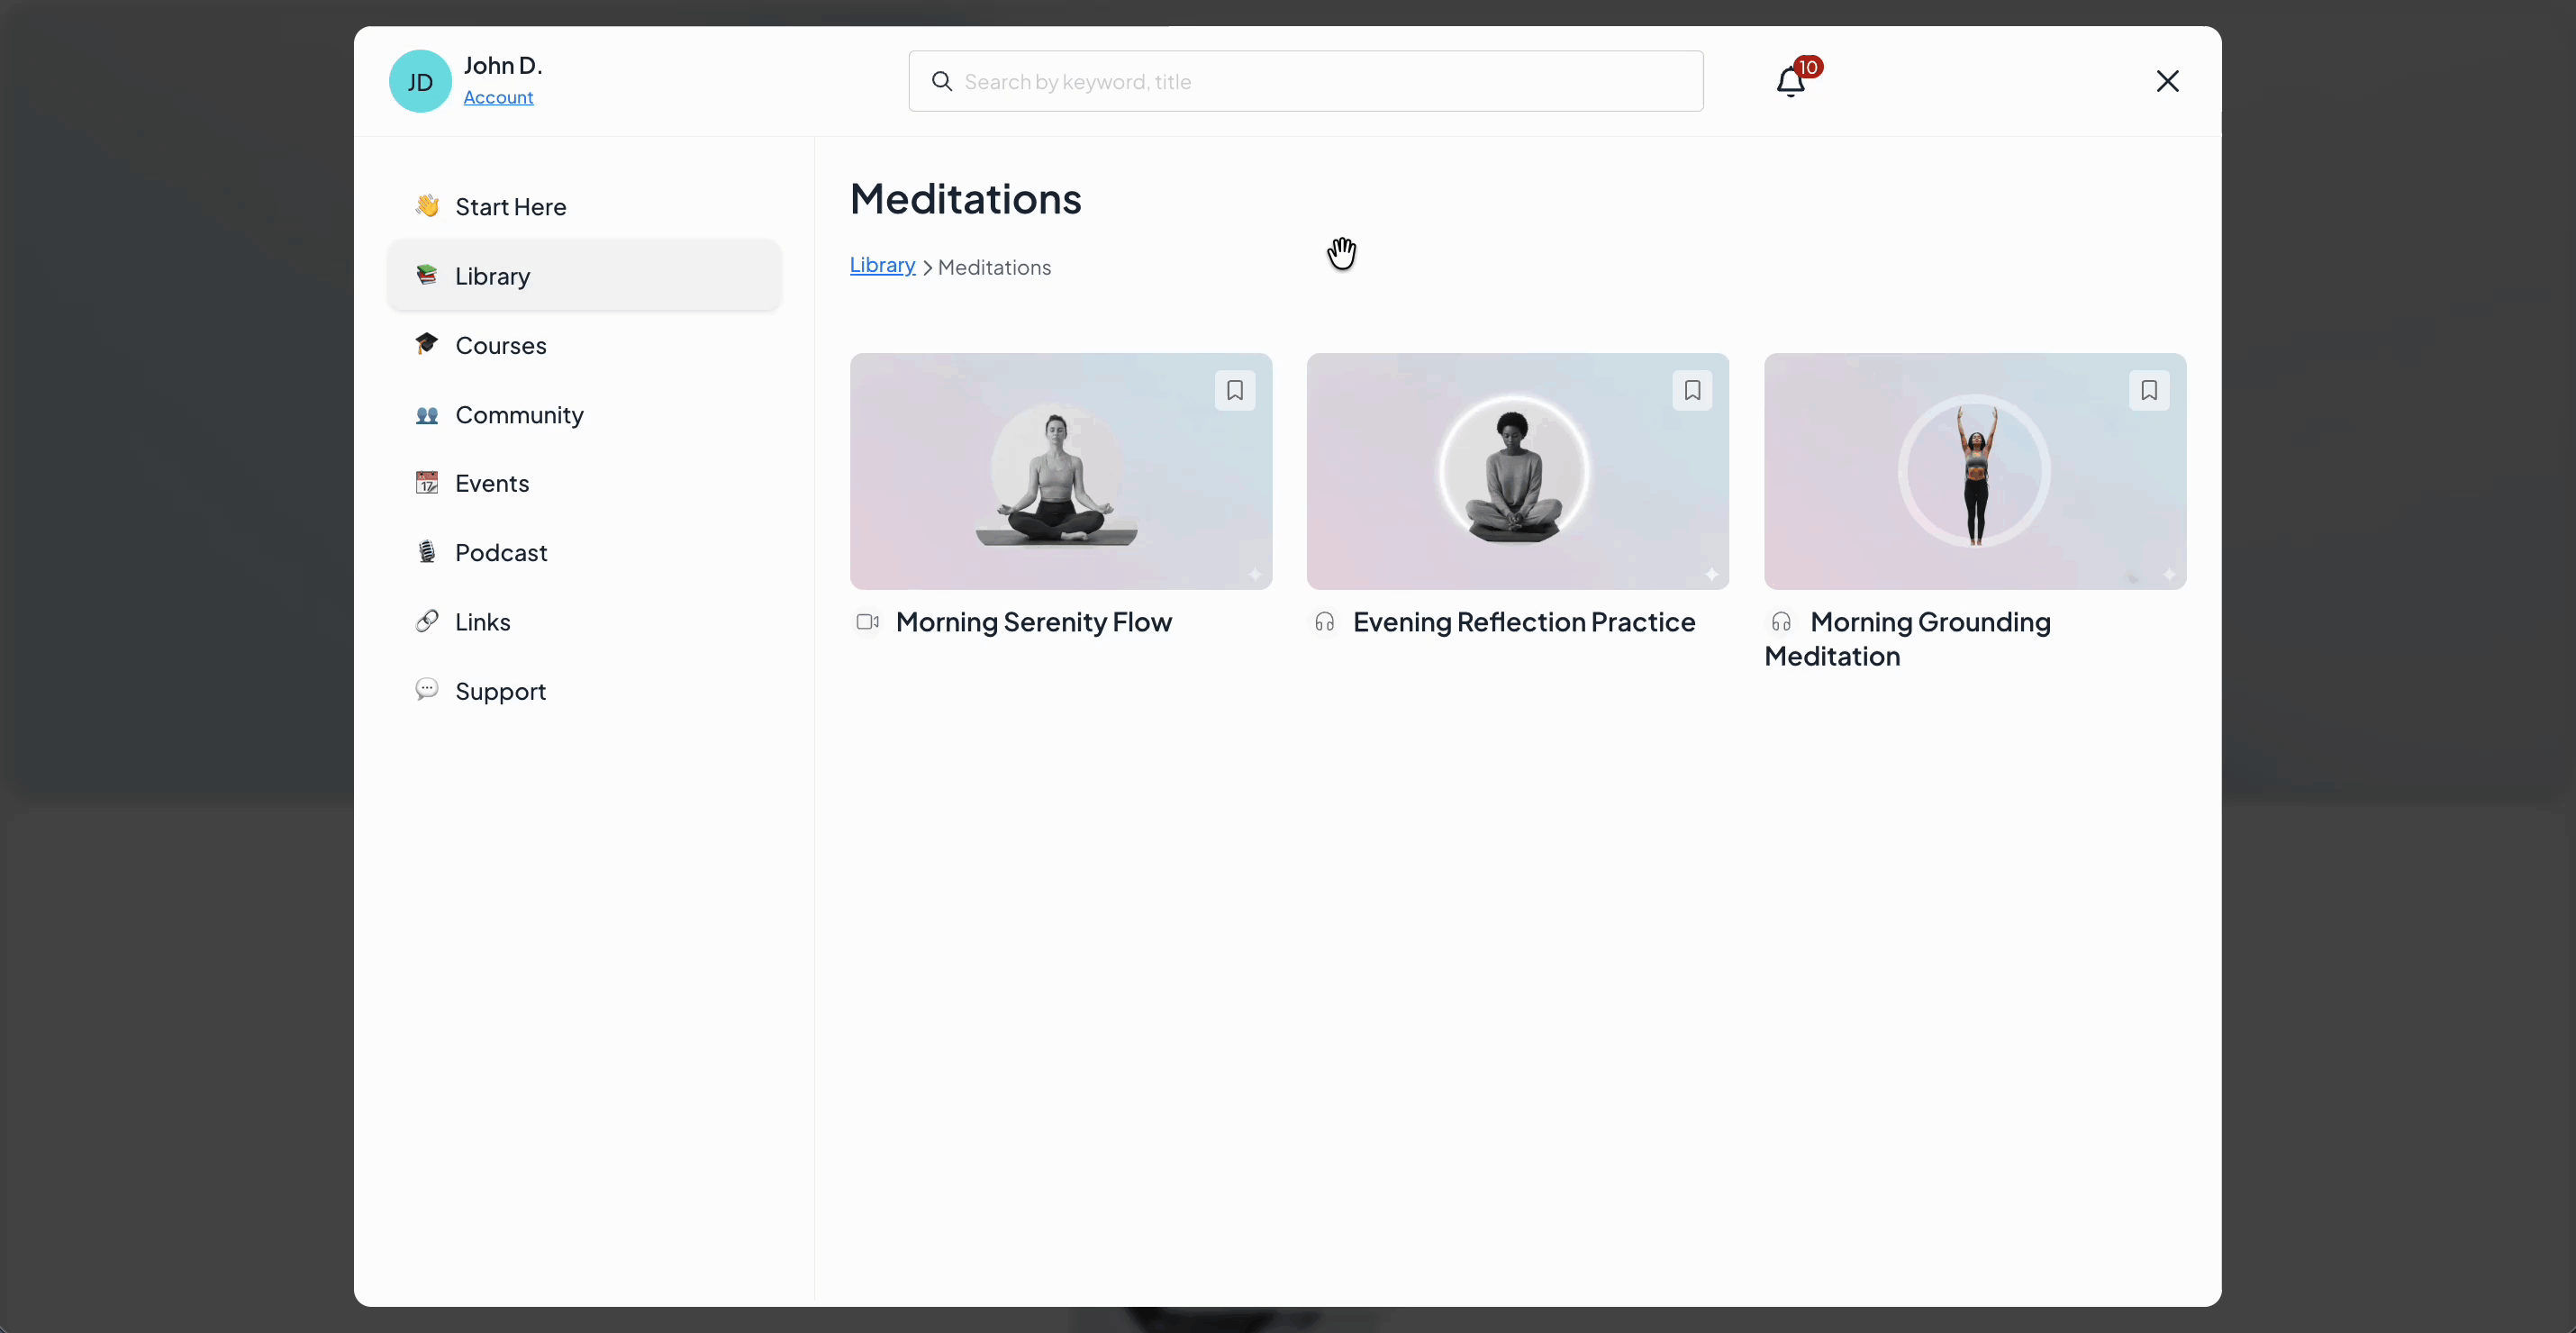Open the Account link
This screenshot has width=2576, height=1333.
498,97
